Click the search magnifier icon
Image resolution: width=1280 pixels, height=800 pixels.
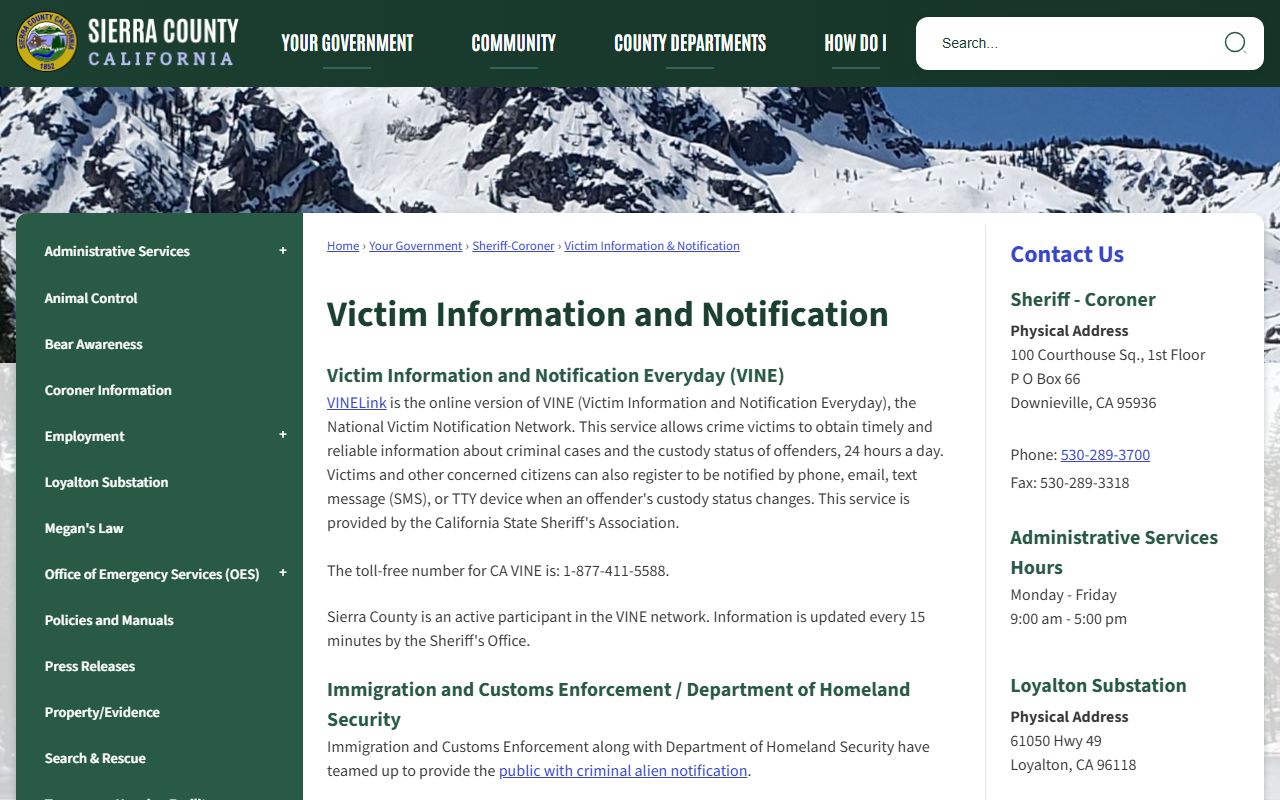1235,42
